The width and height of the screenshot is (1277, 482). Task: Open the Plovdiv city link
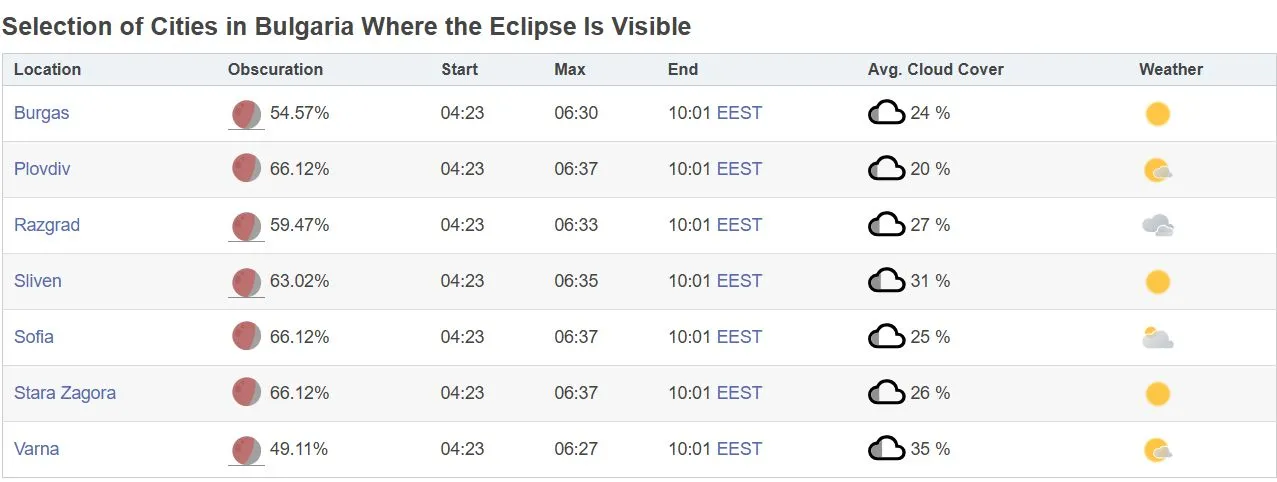coord(42,169)
